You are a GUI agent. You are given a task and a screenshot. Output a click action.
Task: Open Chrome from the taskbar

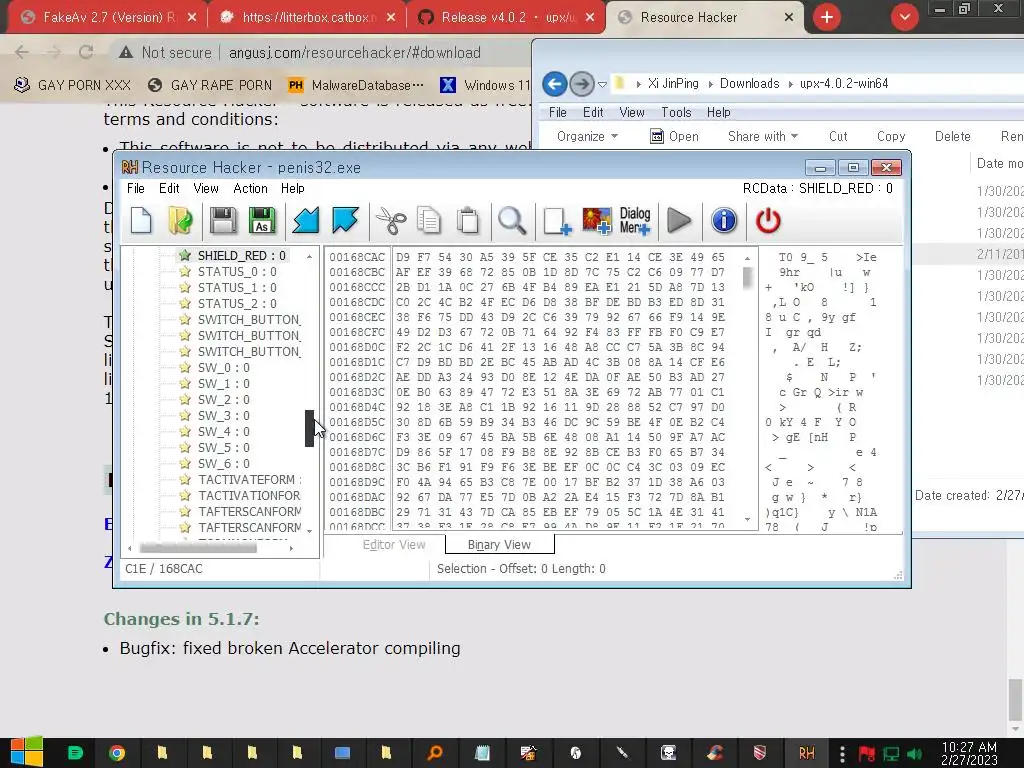(116, 753)
